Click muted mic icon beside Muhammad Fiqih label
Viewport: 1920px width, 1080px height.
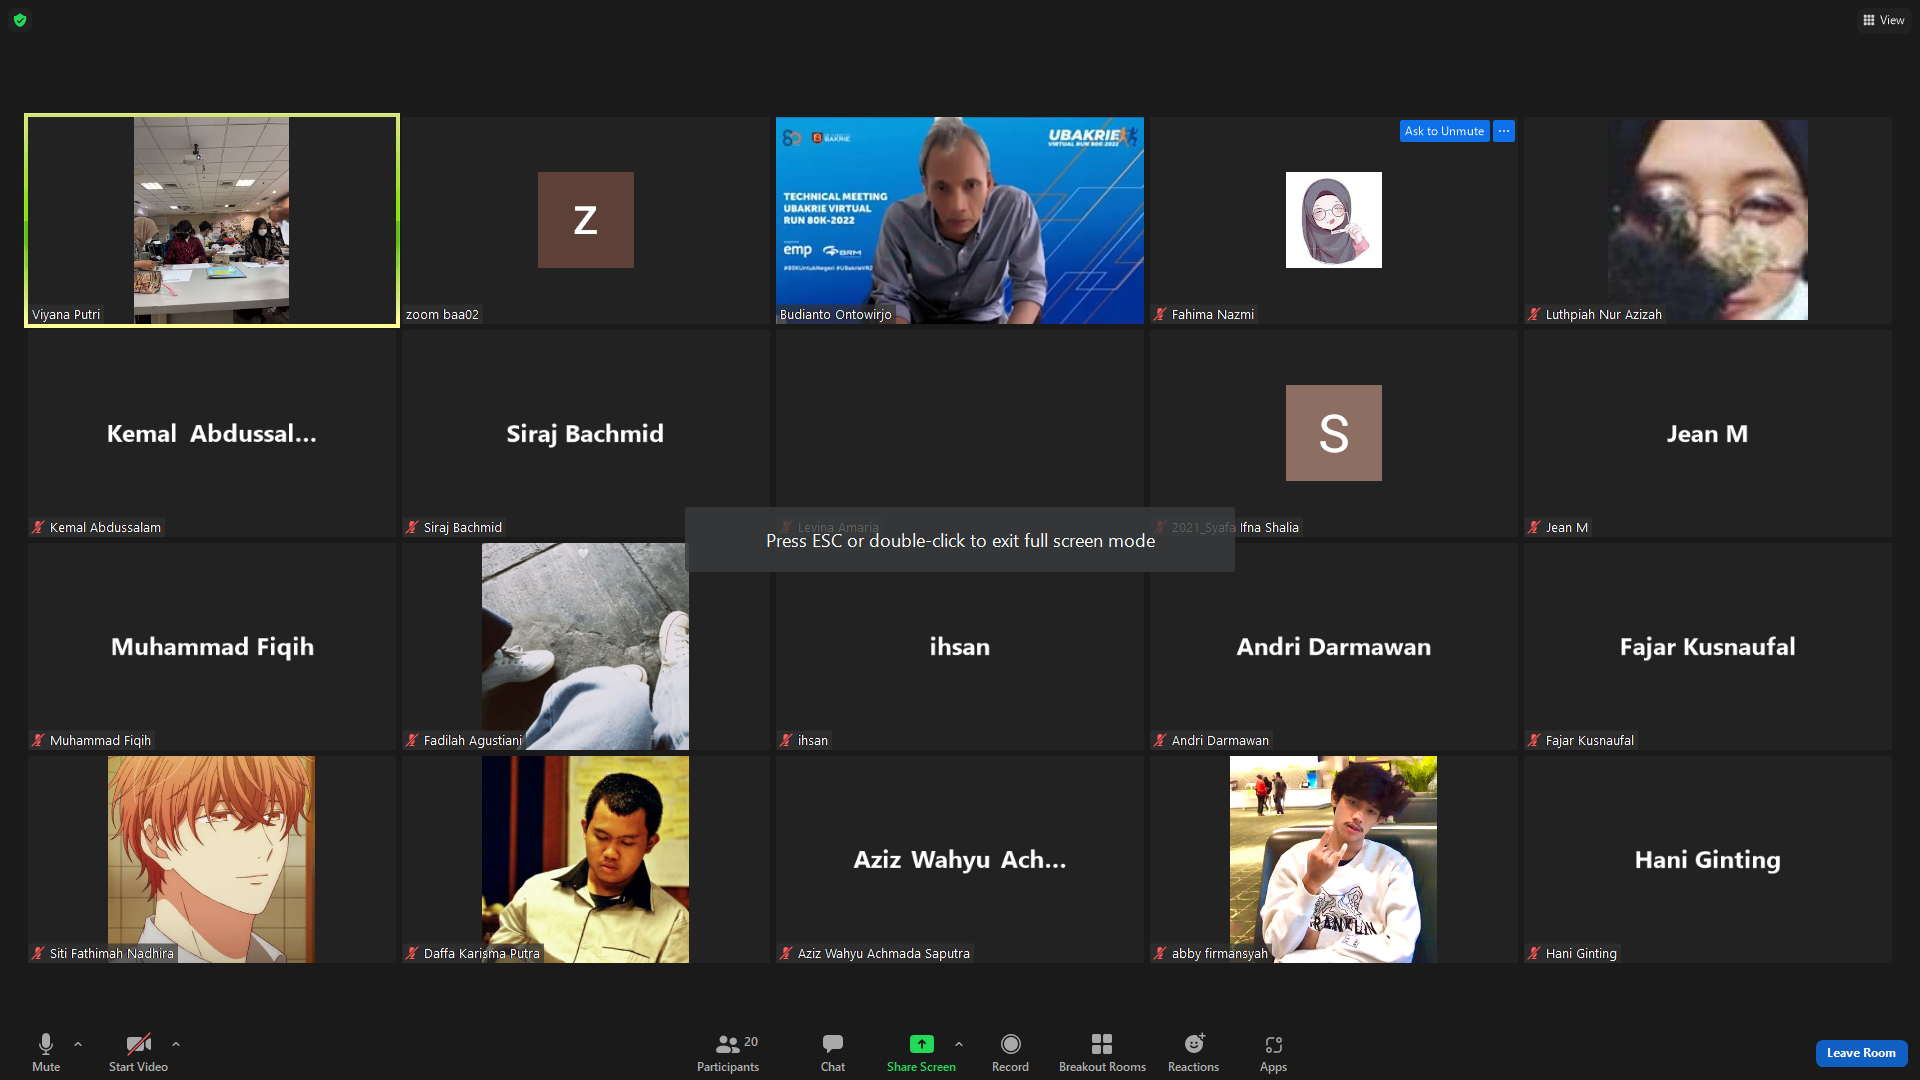pos(38,740)
